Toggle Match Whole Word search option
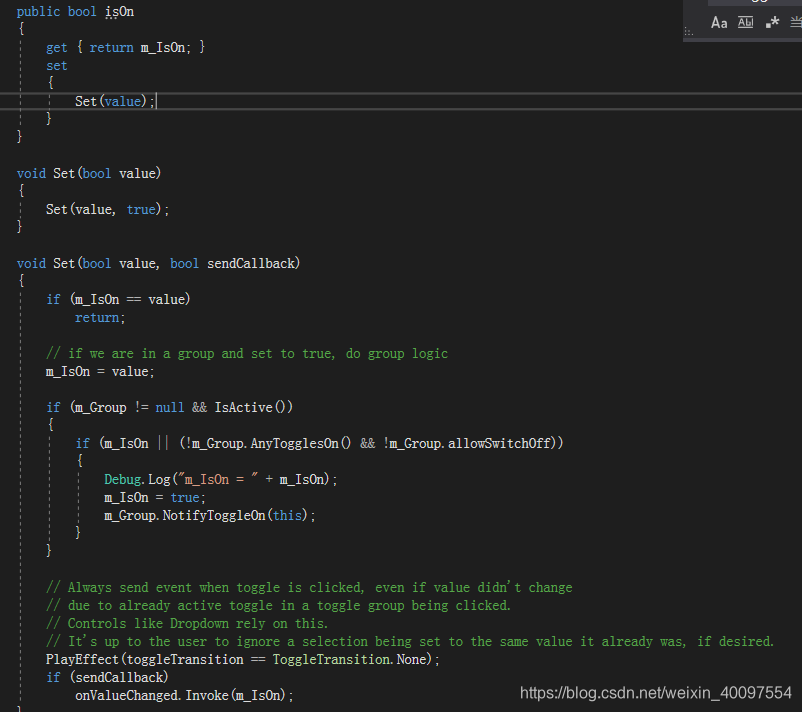 [747, 22]
